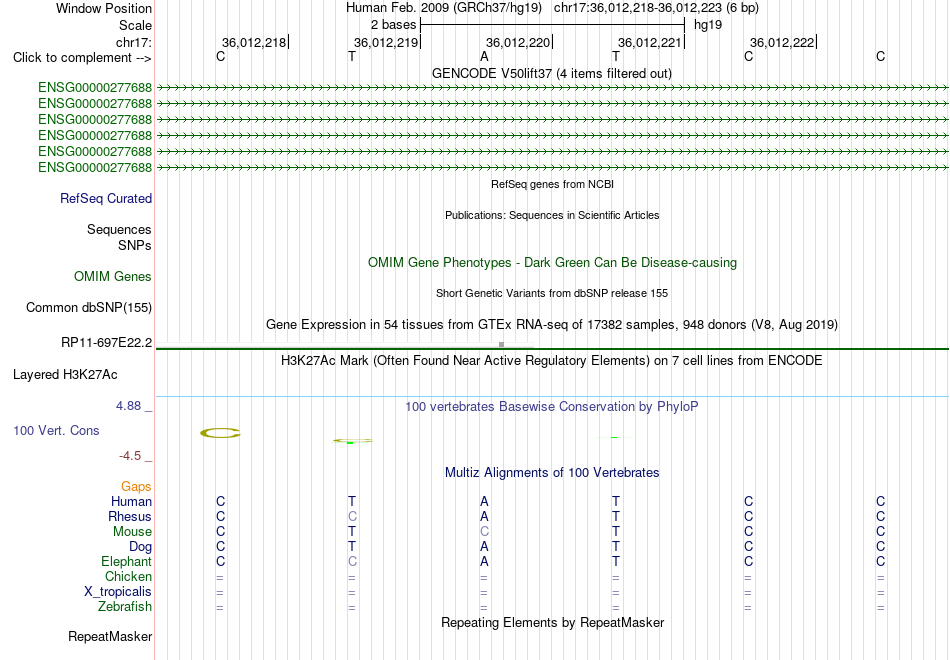Click the H3K27Ac Mark track title
950x660 pixels.
pyautogui.click(x=552, y=361)
